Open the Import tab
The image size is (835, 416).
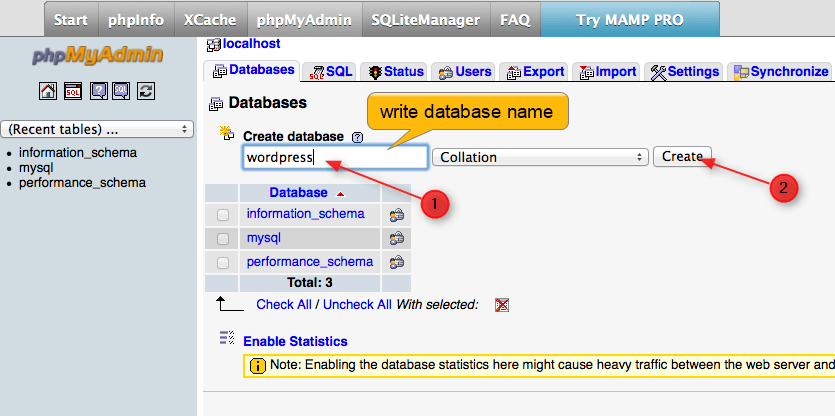608,72
